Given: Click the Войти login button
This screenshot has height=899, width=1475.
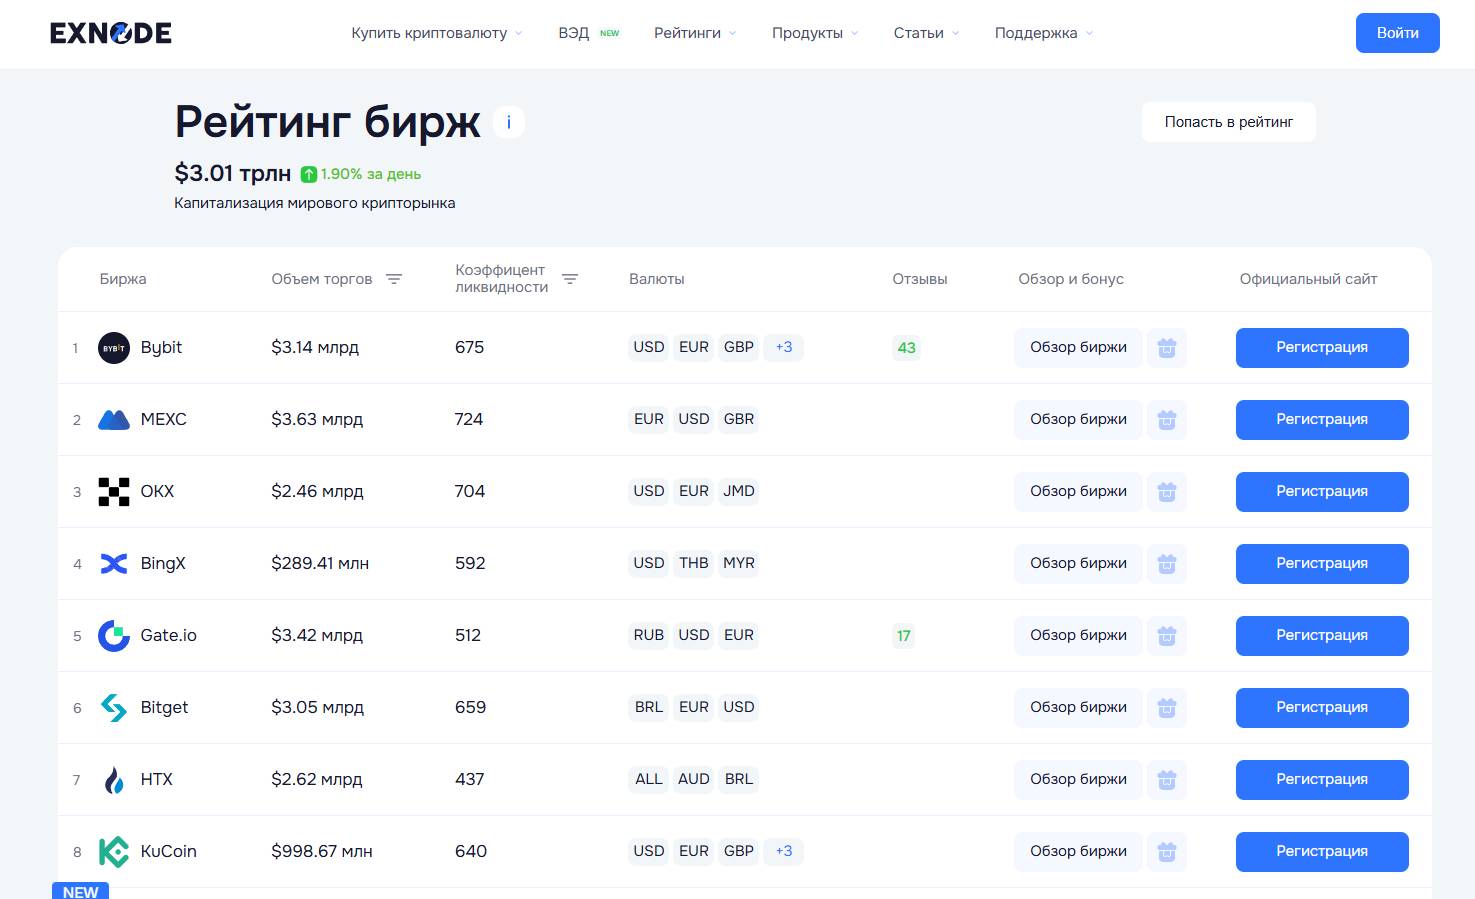Looking at the screenshot, I should coord(1397,33).
